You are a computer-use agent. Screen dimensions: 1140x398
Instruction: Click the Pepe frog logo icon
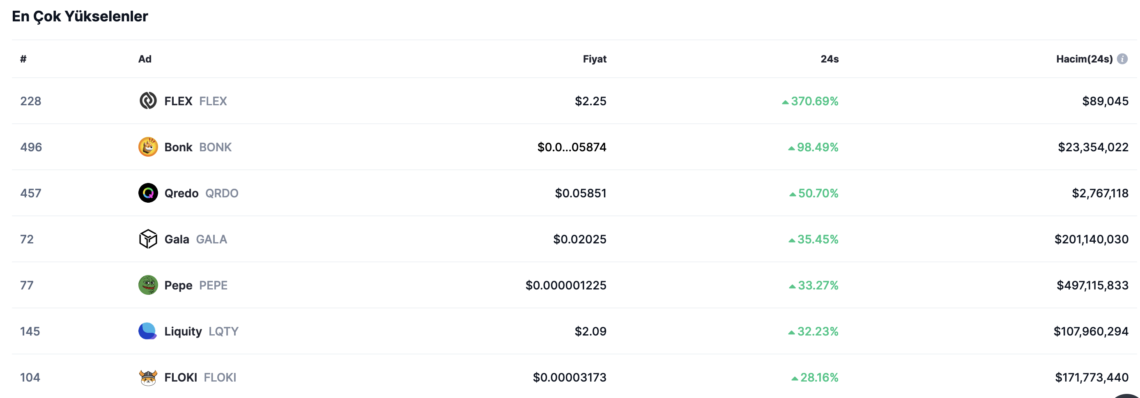148,285
